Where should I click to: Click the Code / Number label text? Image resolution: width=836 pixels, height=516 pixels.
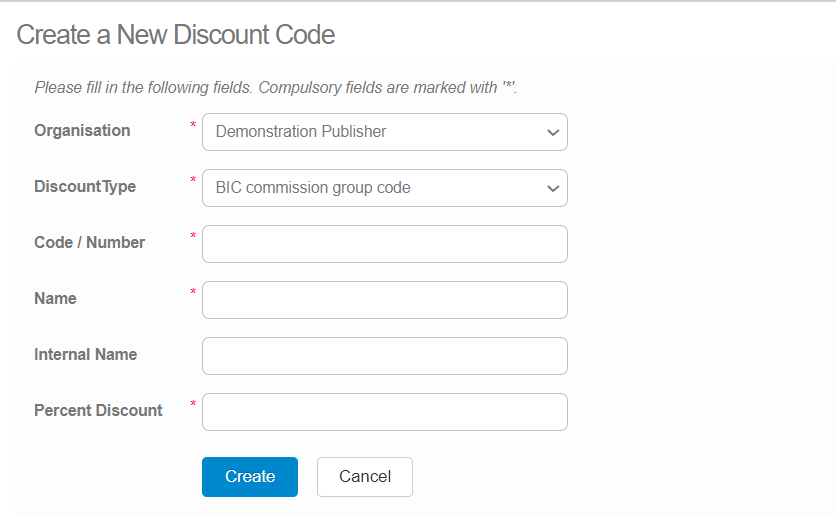pos(90,243)
